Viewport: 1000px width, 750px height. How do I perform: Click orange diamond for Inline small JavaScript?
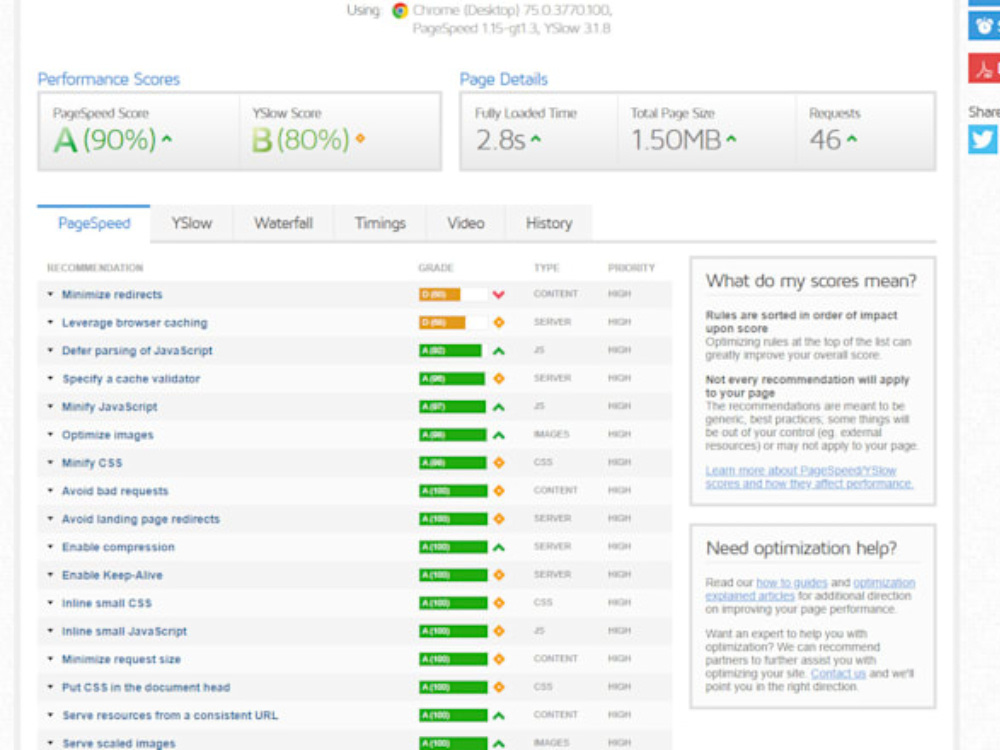coord(499,631)
